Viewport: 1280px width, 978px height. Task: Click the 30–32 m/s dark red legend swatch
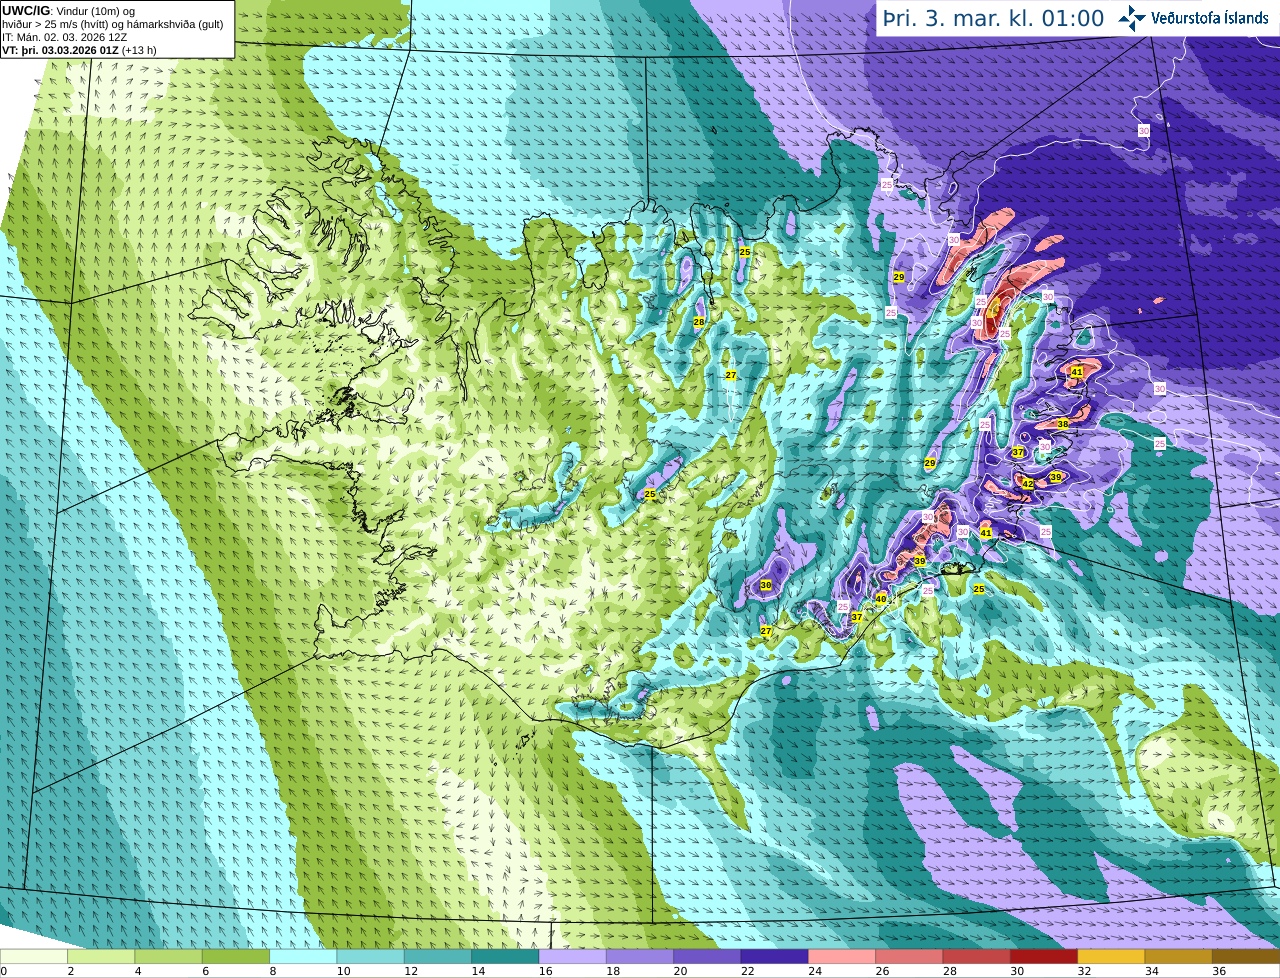[1044, 956]
